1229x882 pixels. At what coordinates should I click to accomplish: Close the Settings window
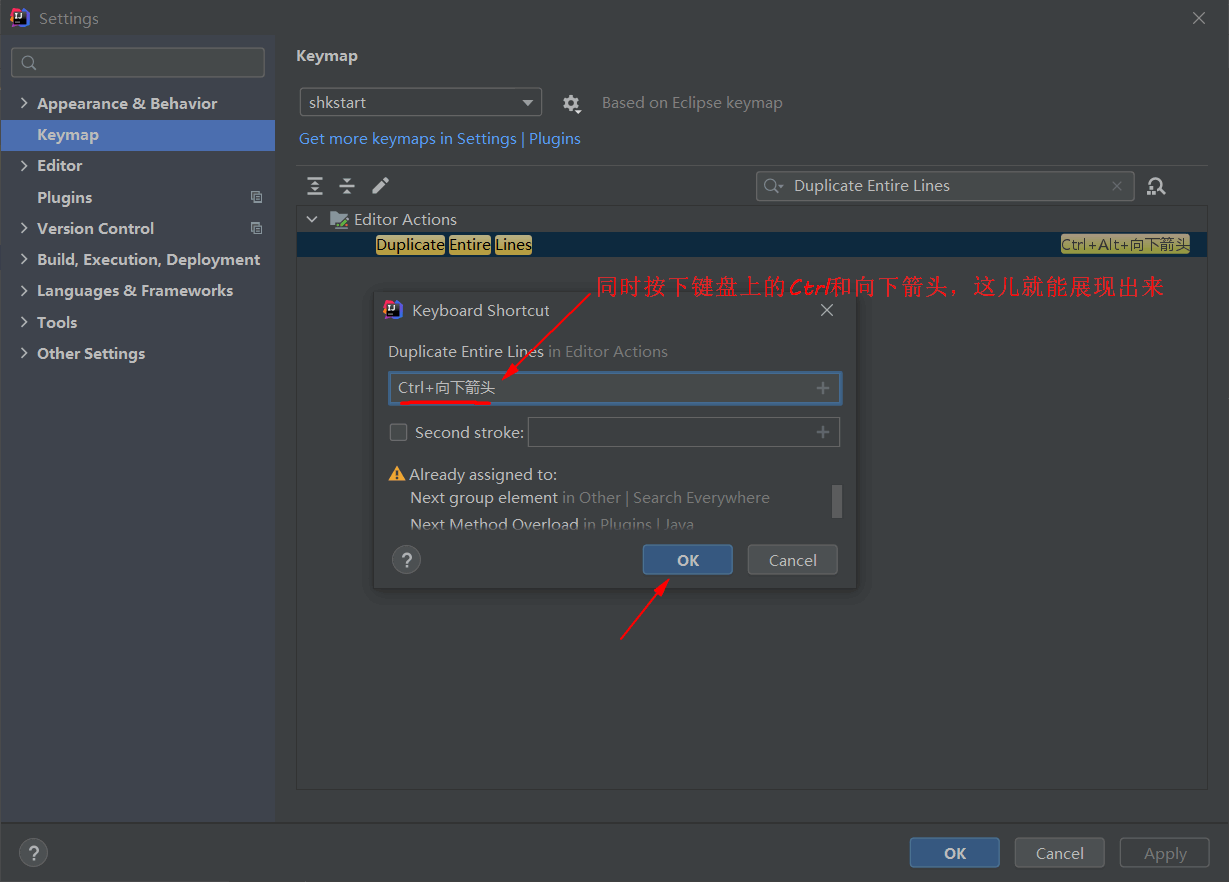pyautogui.click(x=1199, y=18)
